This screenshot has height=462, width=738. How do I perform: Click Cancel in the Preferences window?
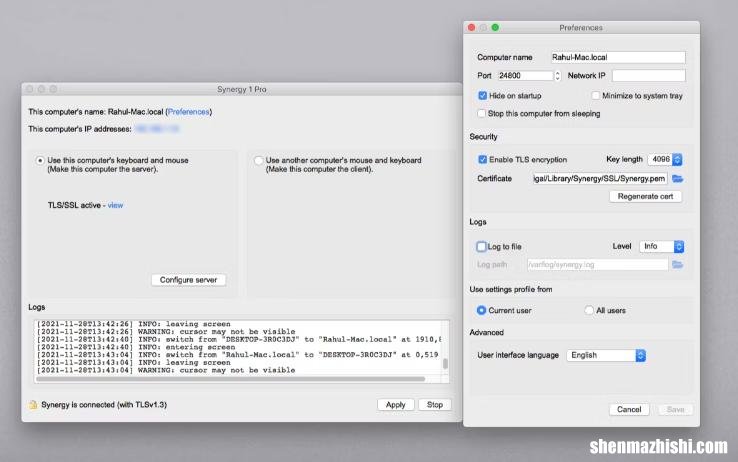click(629, 409)
